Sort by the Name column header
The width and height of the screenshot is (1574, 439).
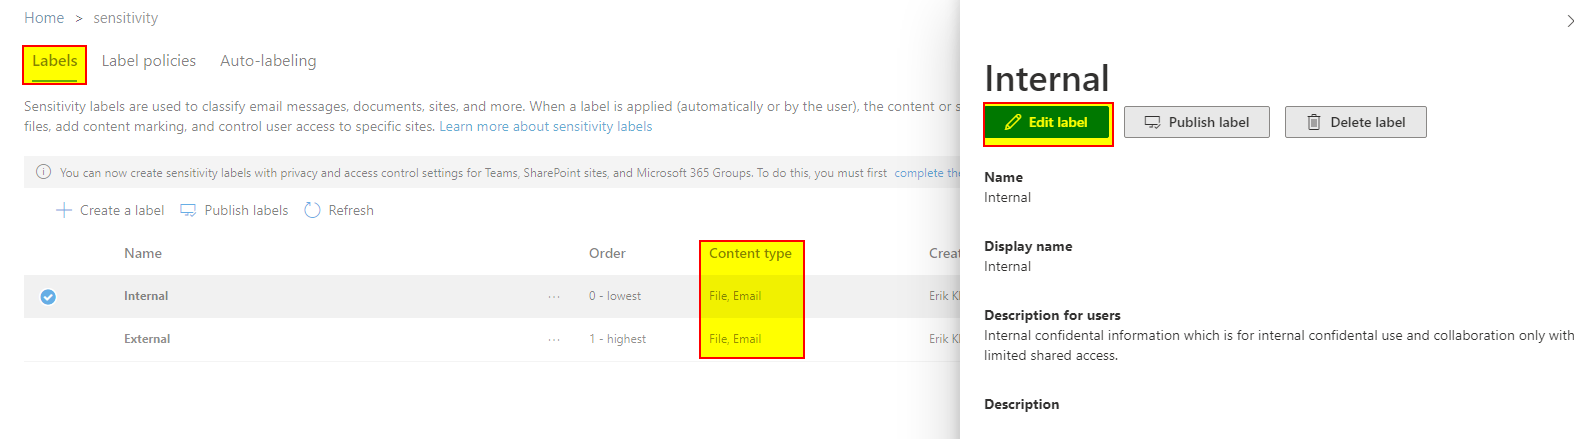point(143,253)
